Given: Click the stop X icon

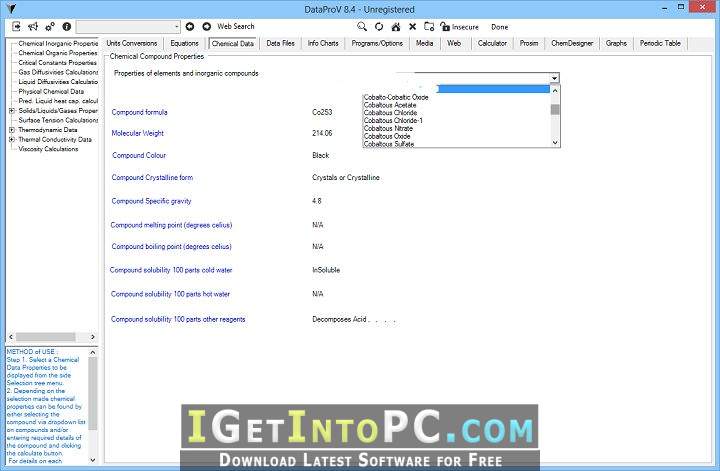Looking at the screenshot, I should 412,27.
